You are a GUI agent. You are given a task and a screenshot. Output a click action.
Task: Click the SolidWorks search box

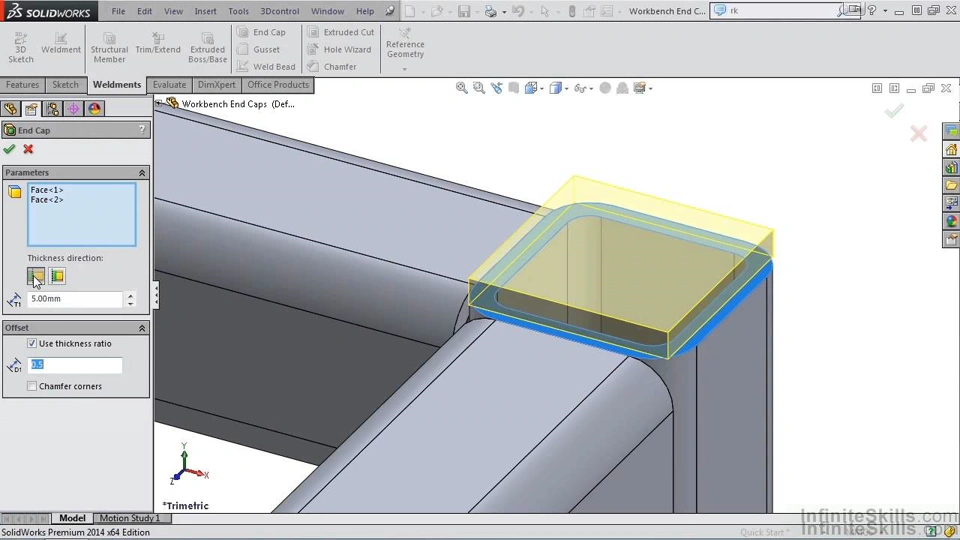click(778, 10)
